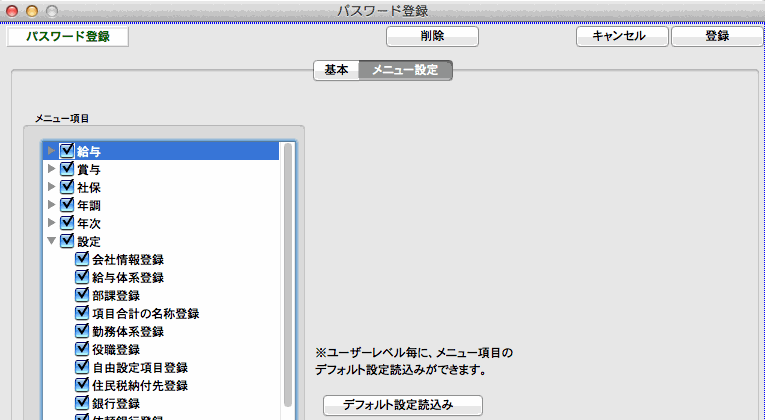765x420 pixels.
Task: Uncheck the 銀行登録 checkbox
Action: (x=83, y=403)
